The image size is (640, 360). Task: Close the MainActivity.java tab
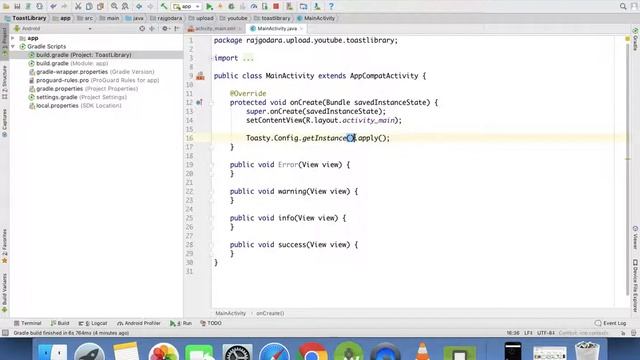click(302, 29)
